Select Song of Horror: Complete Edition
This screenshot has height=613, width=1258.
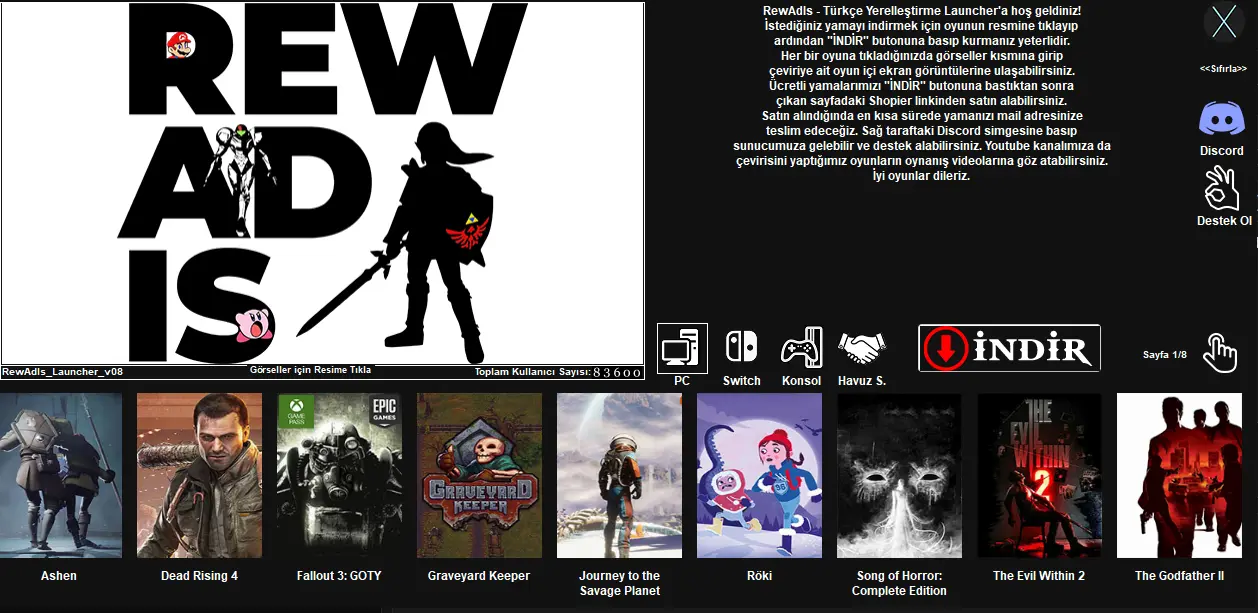pos(899,475)
